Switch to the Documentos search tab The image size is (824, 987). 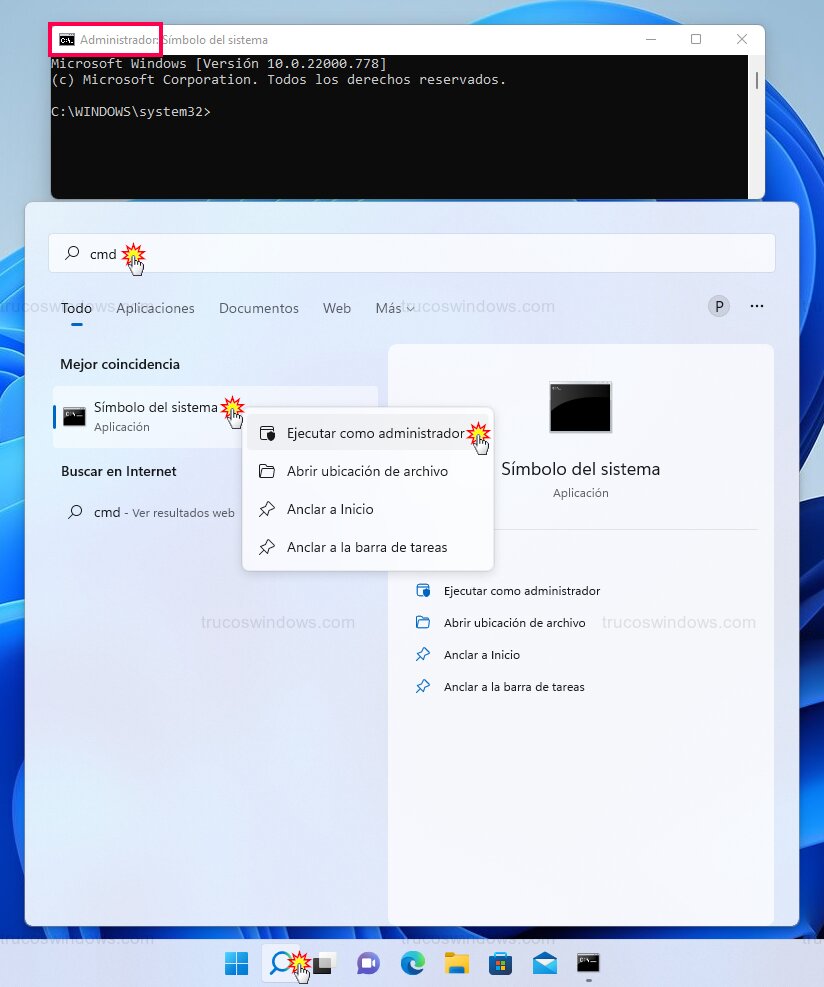[x=259, y=308]
